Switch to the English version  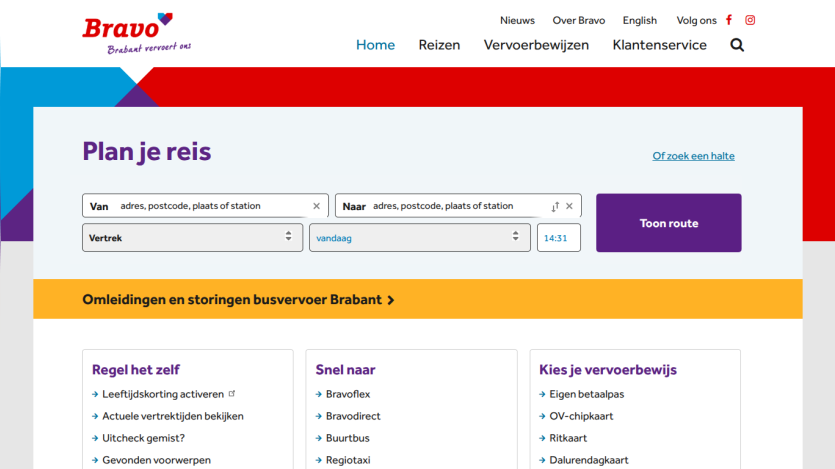[640, 20]
